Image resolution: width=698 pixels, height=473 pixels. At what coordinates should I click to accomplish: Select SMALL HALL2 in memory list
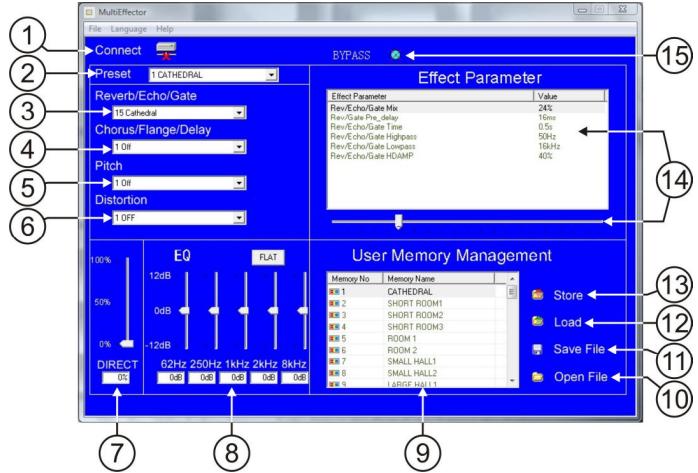(x=412, y=373)
